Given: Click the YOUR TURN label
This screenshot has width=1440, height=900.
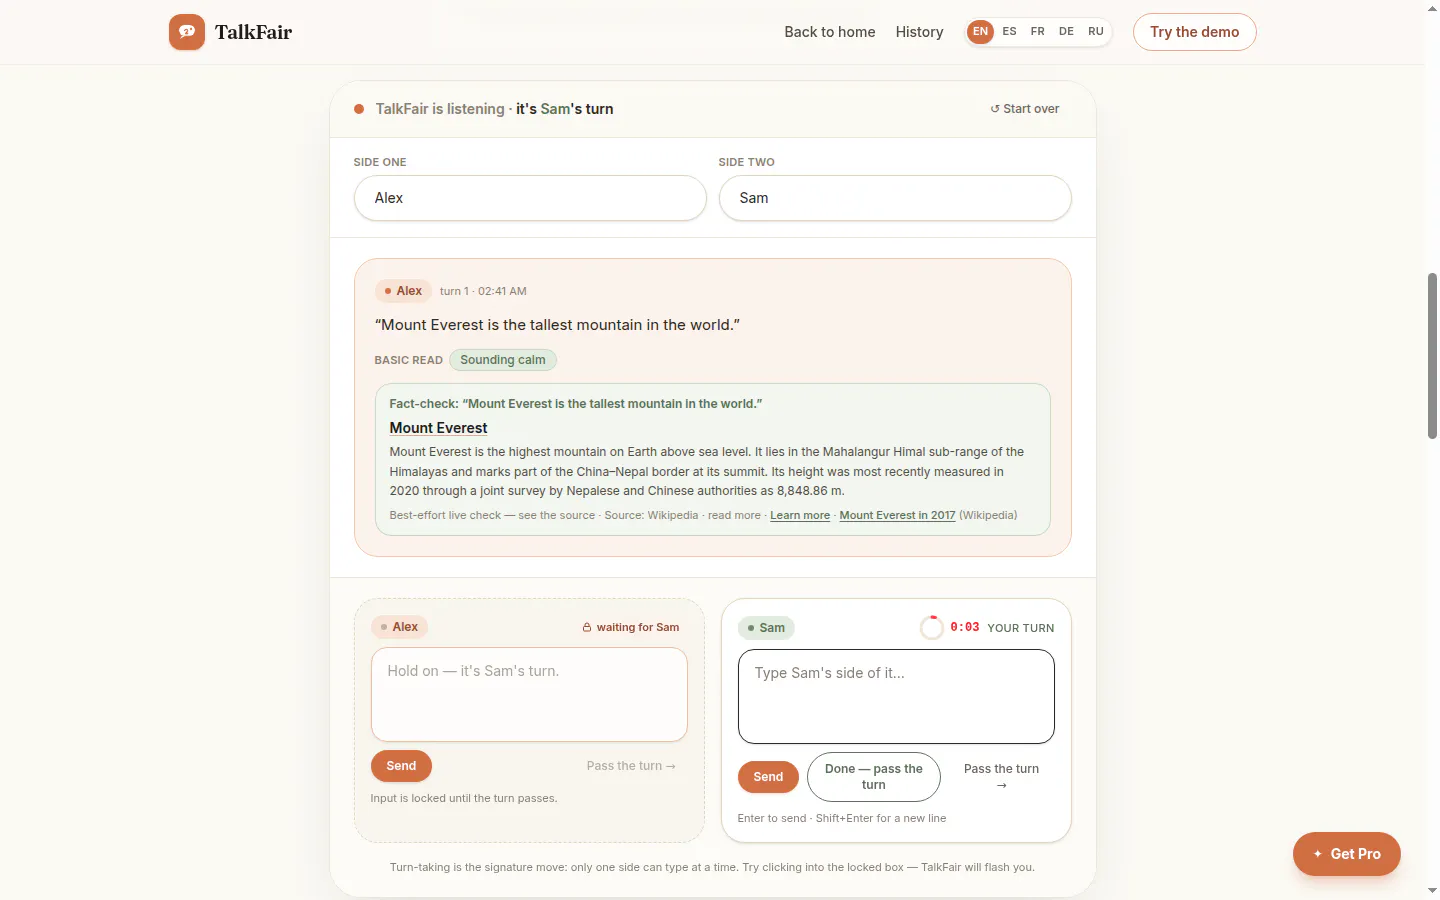Looking at the screenshot, I should [1021, 628].
